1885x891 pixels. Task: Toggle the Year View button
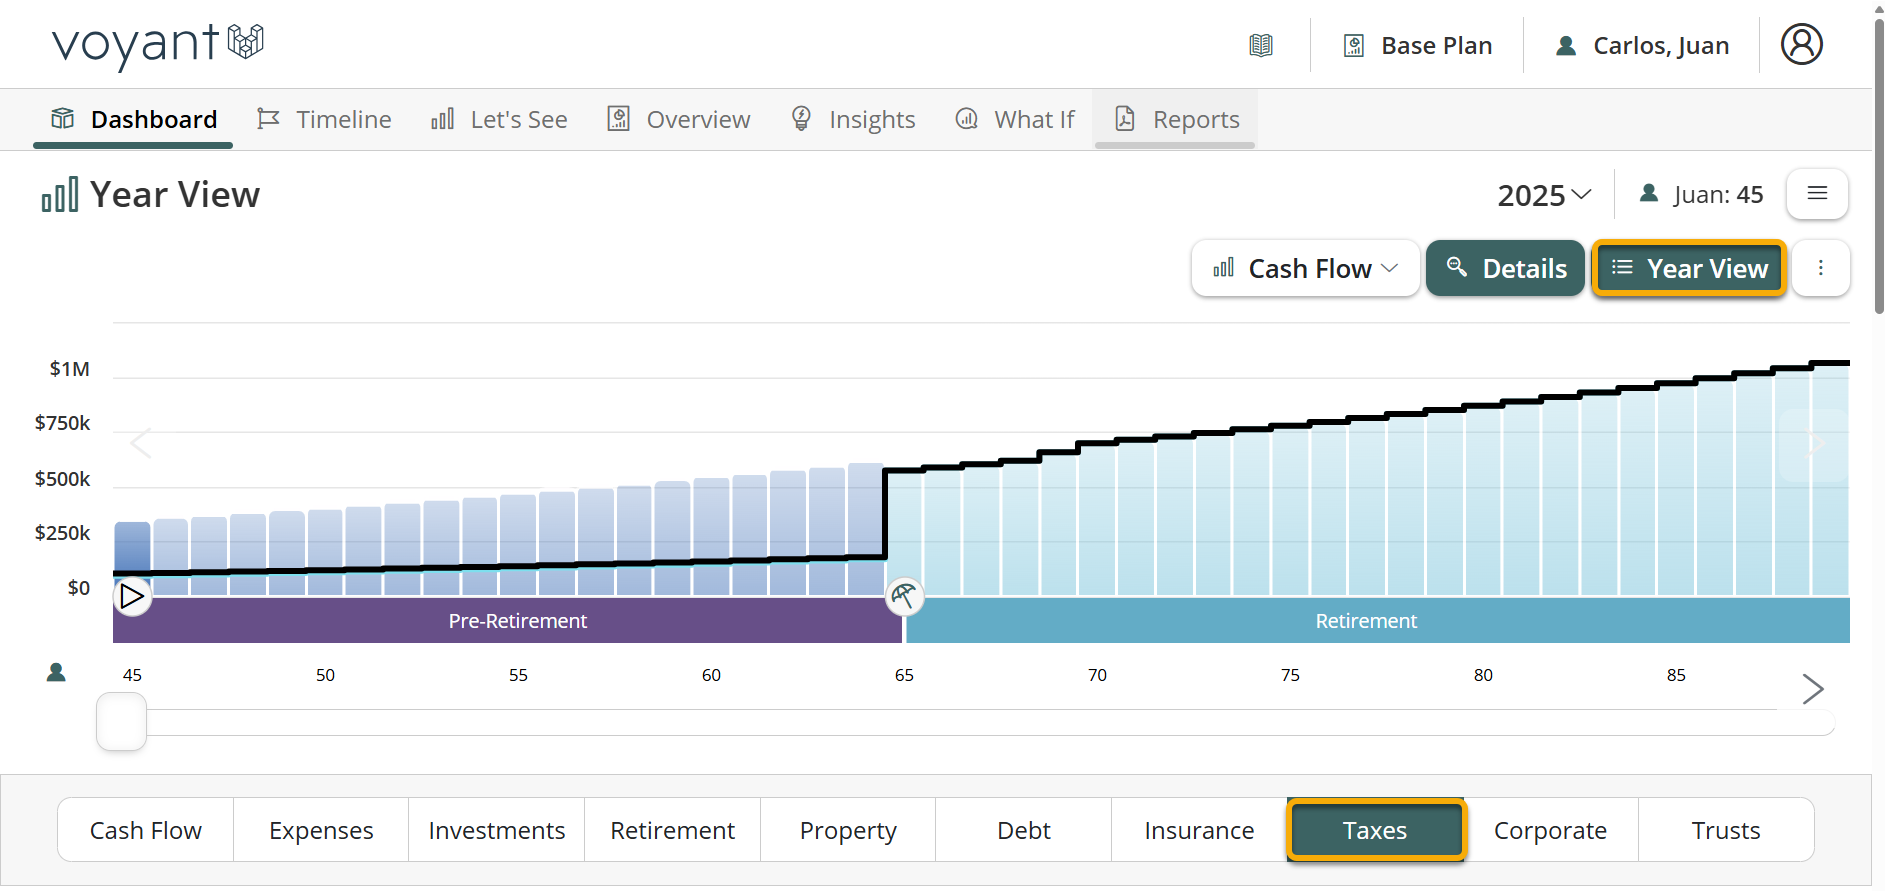tap(1689, 268)
